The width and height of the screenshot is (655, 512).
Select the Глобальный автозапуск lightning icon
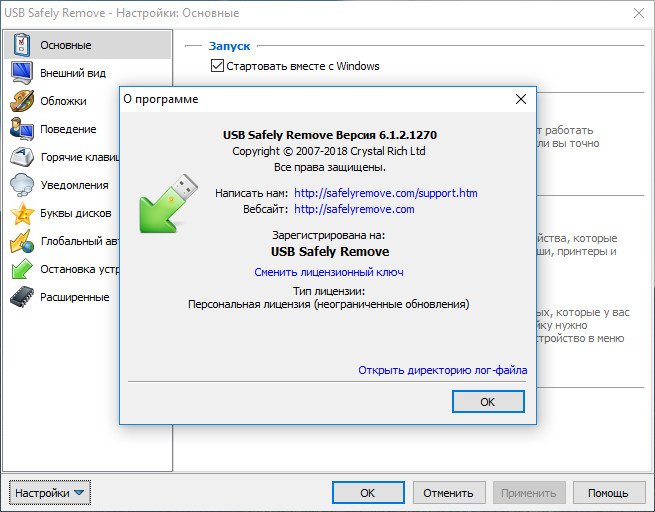pyautogui.click(x=22, y=241)
